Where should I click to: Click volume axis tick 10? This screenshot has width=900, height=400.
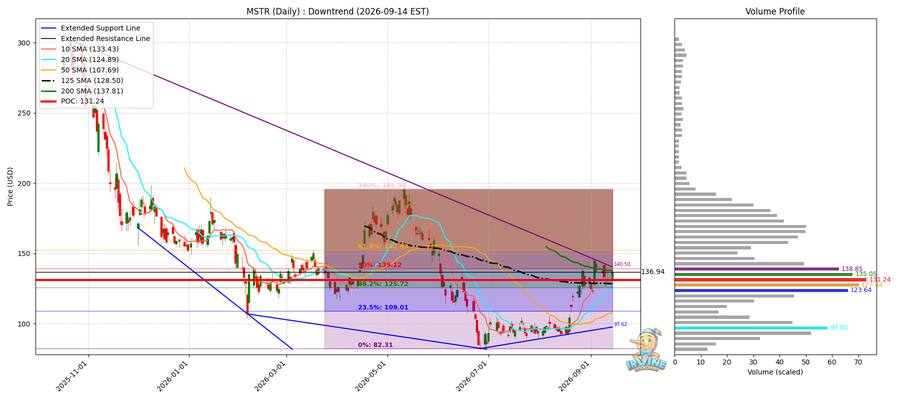(x=701, y=362)
